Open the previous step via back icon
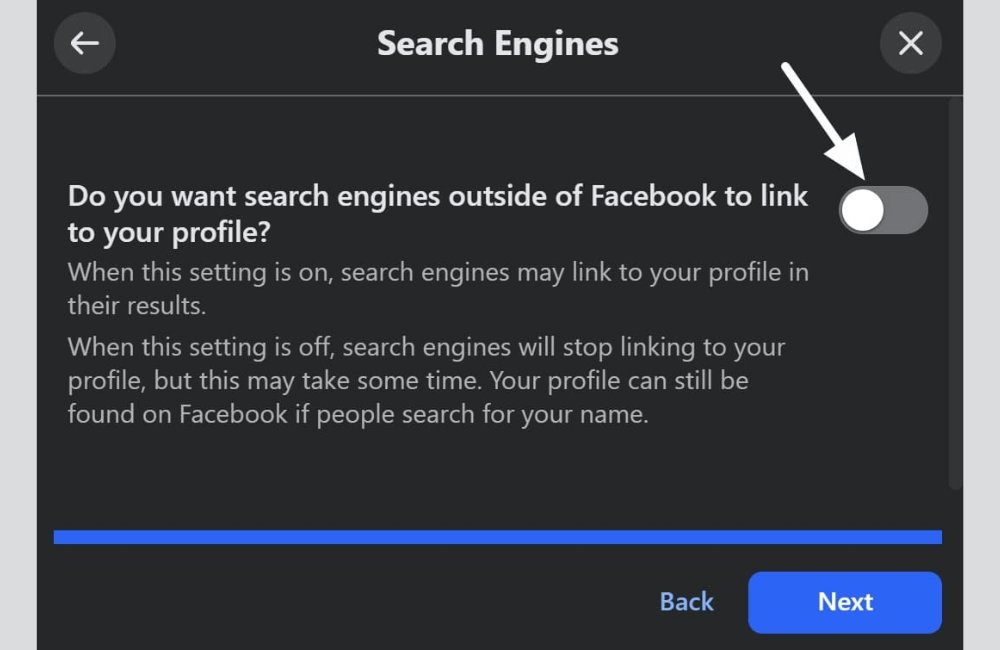1000x650 pixels. tap(84, 43)
